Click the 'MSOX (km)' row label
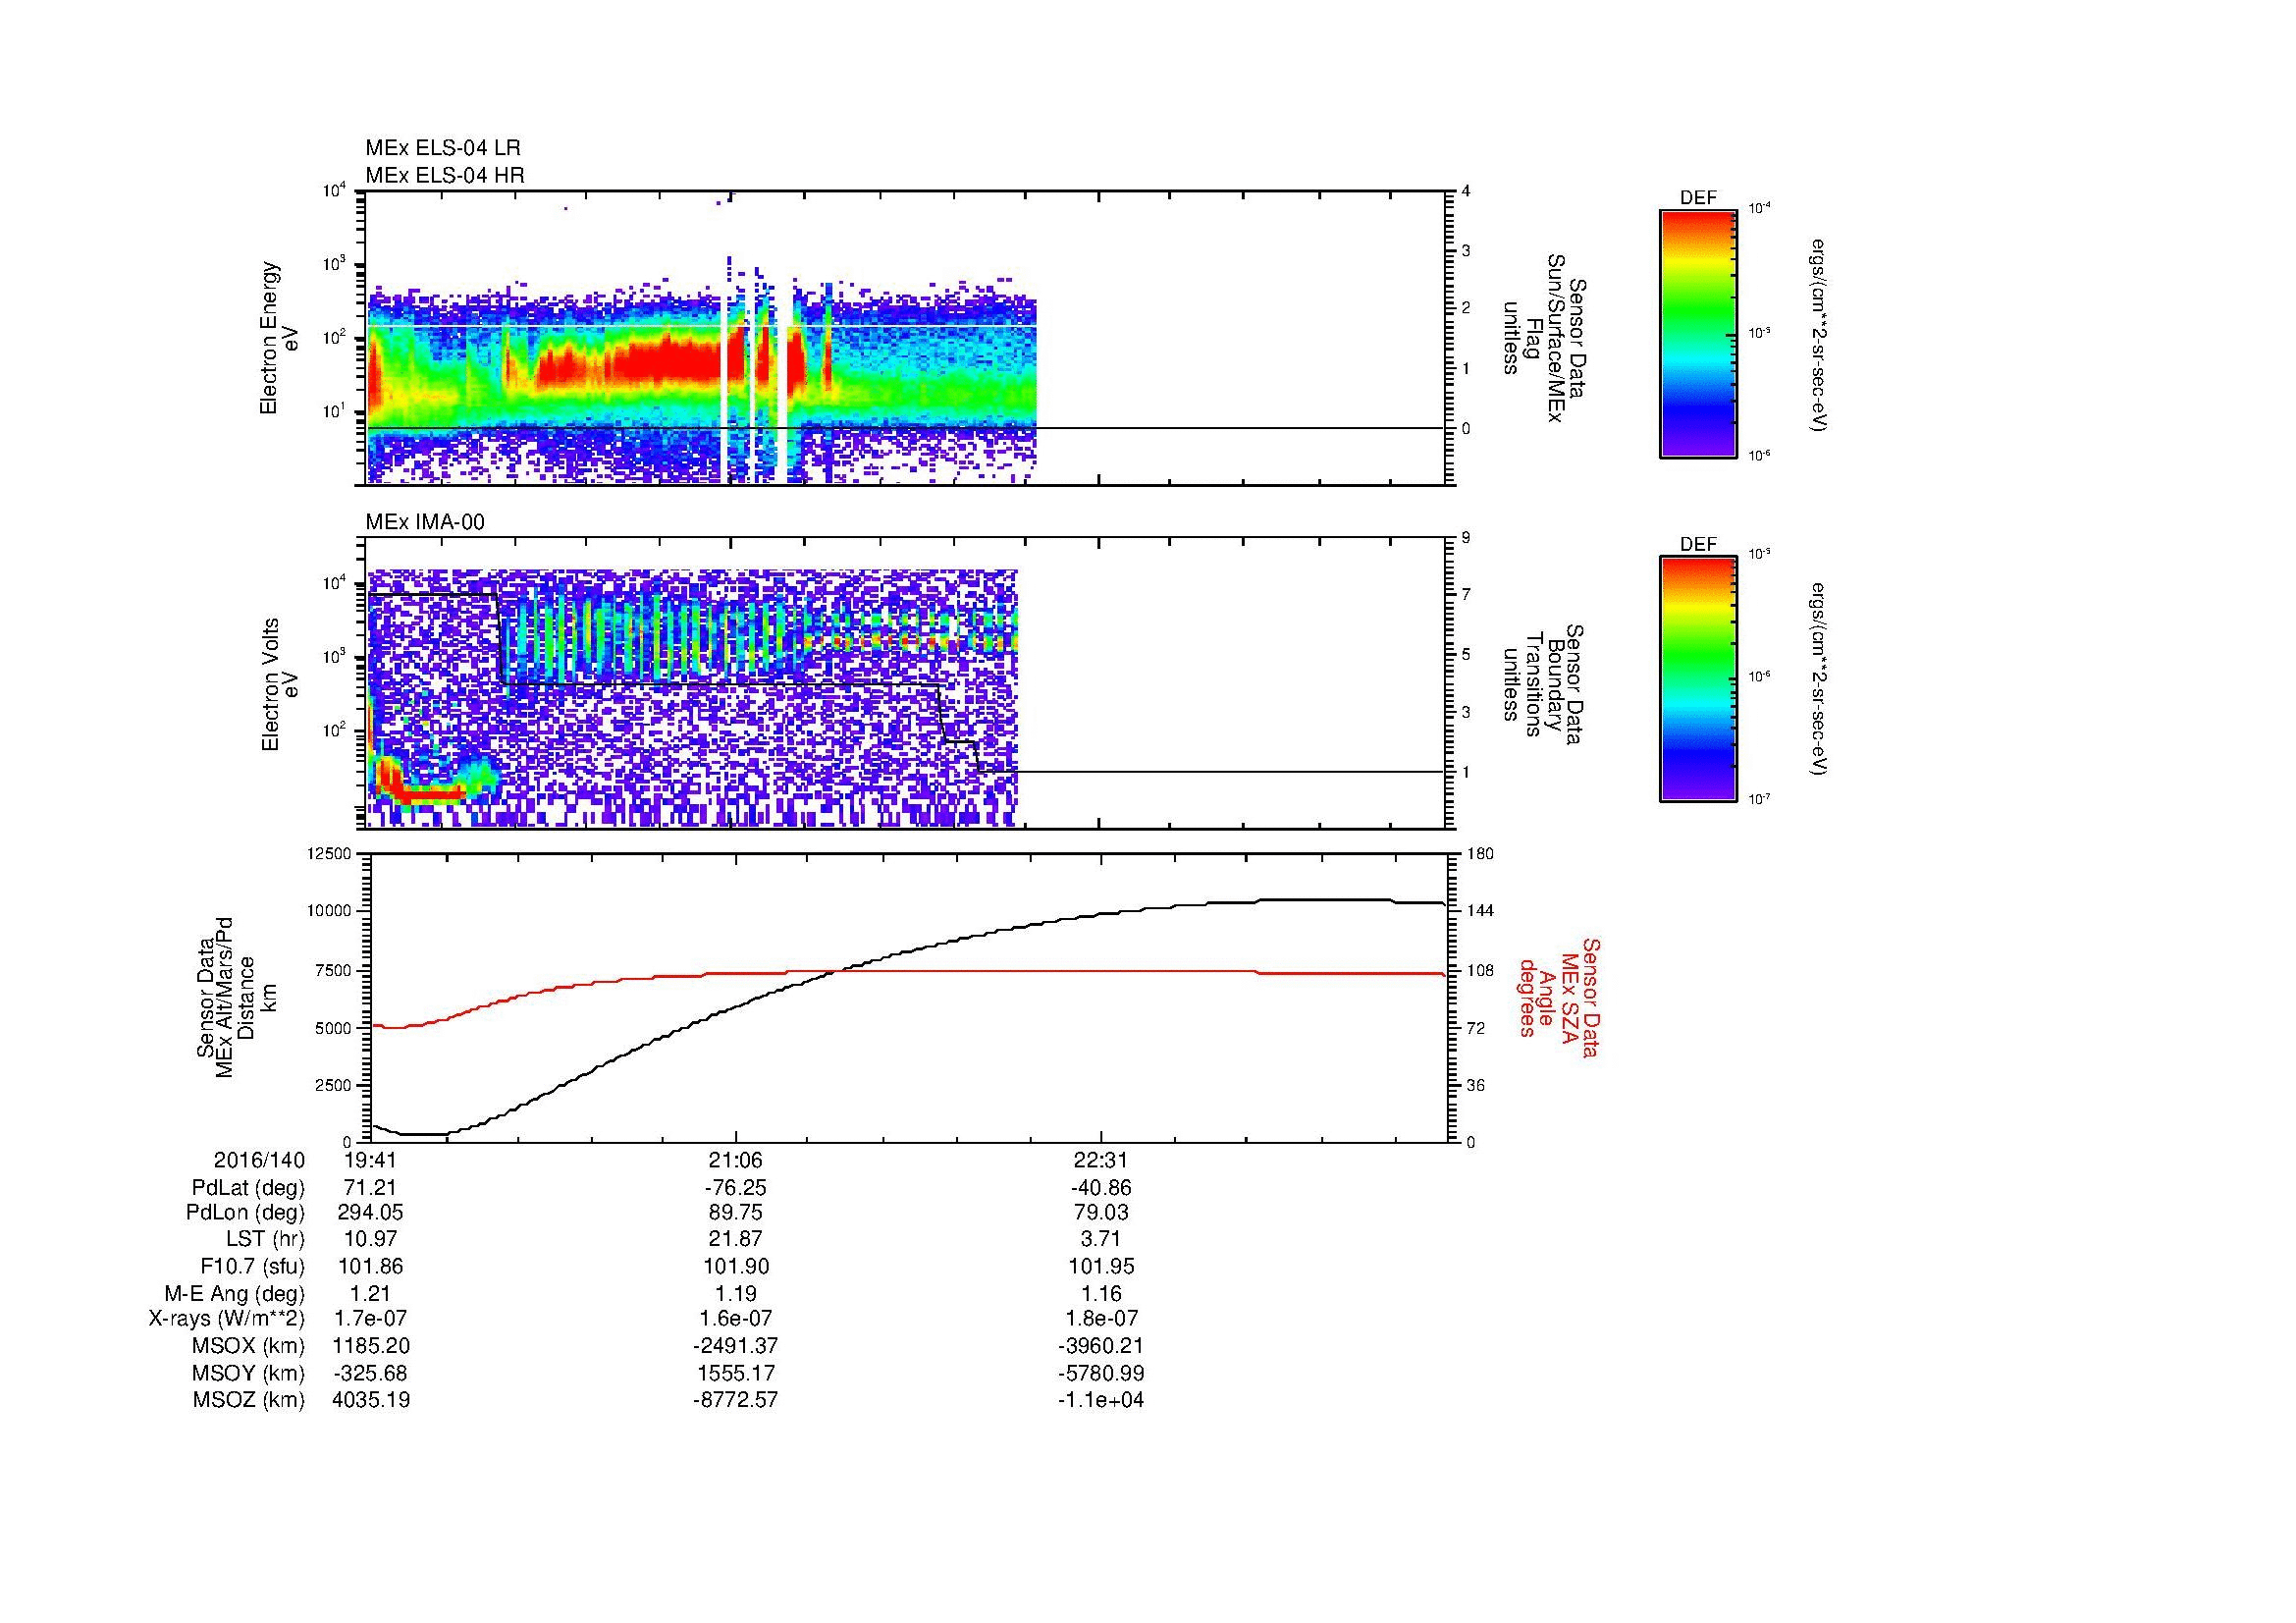Image resolution: width=2296 pixels, height=1623 pixels. [248, 1346]
